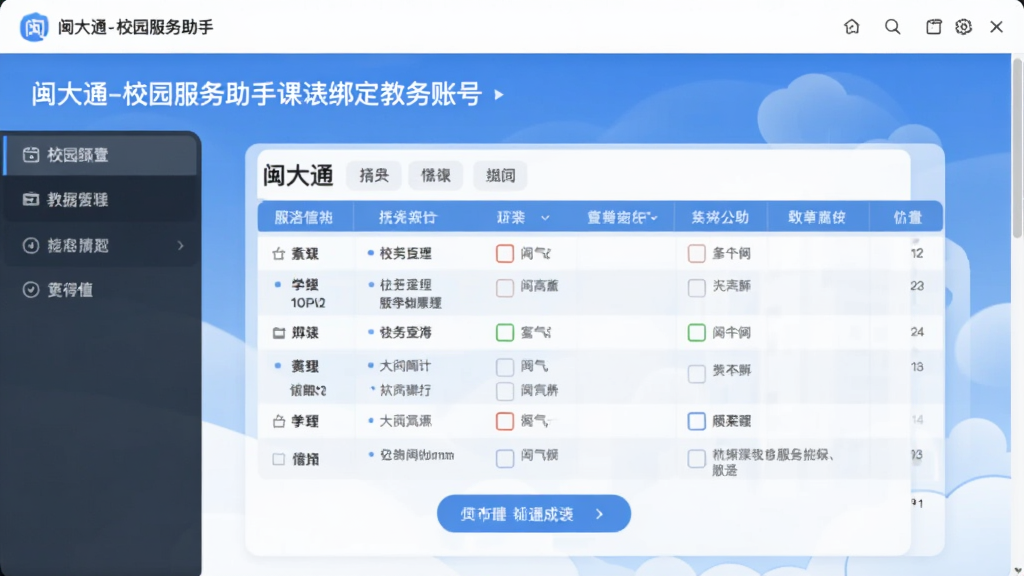1024x576 pixels.
Task: Click the folder icon in row numbered 24
Action: coord(279,333)
